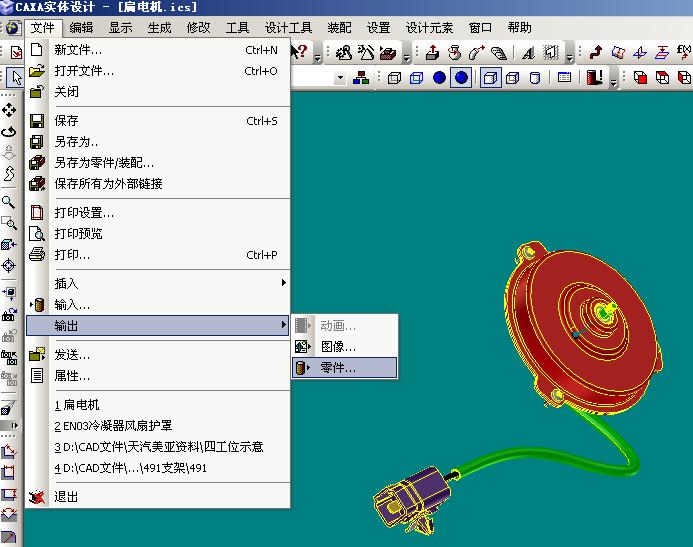The image size is (693, 547).
Task: Click the context help question-mark icon
Action: [x=299, y=52]
